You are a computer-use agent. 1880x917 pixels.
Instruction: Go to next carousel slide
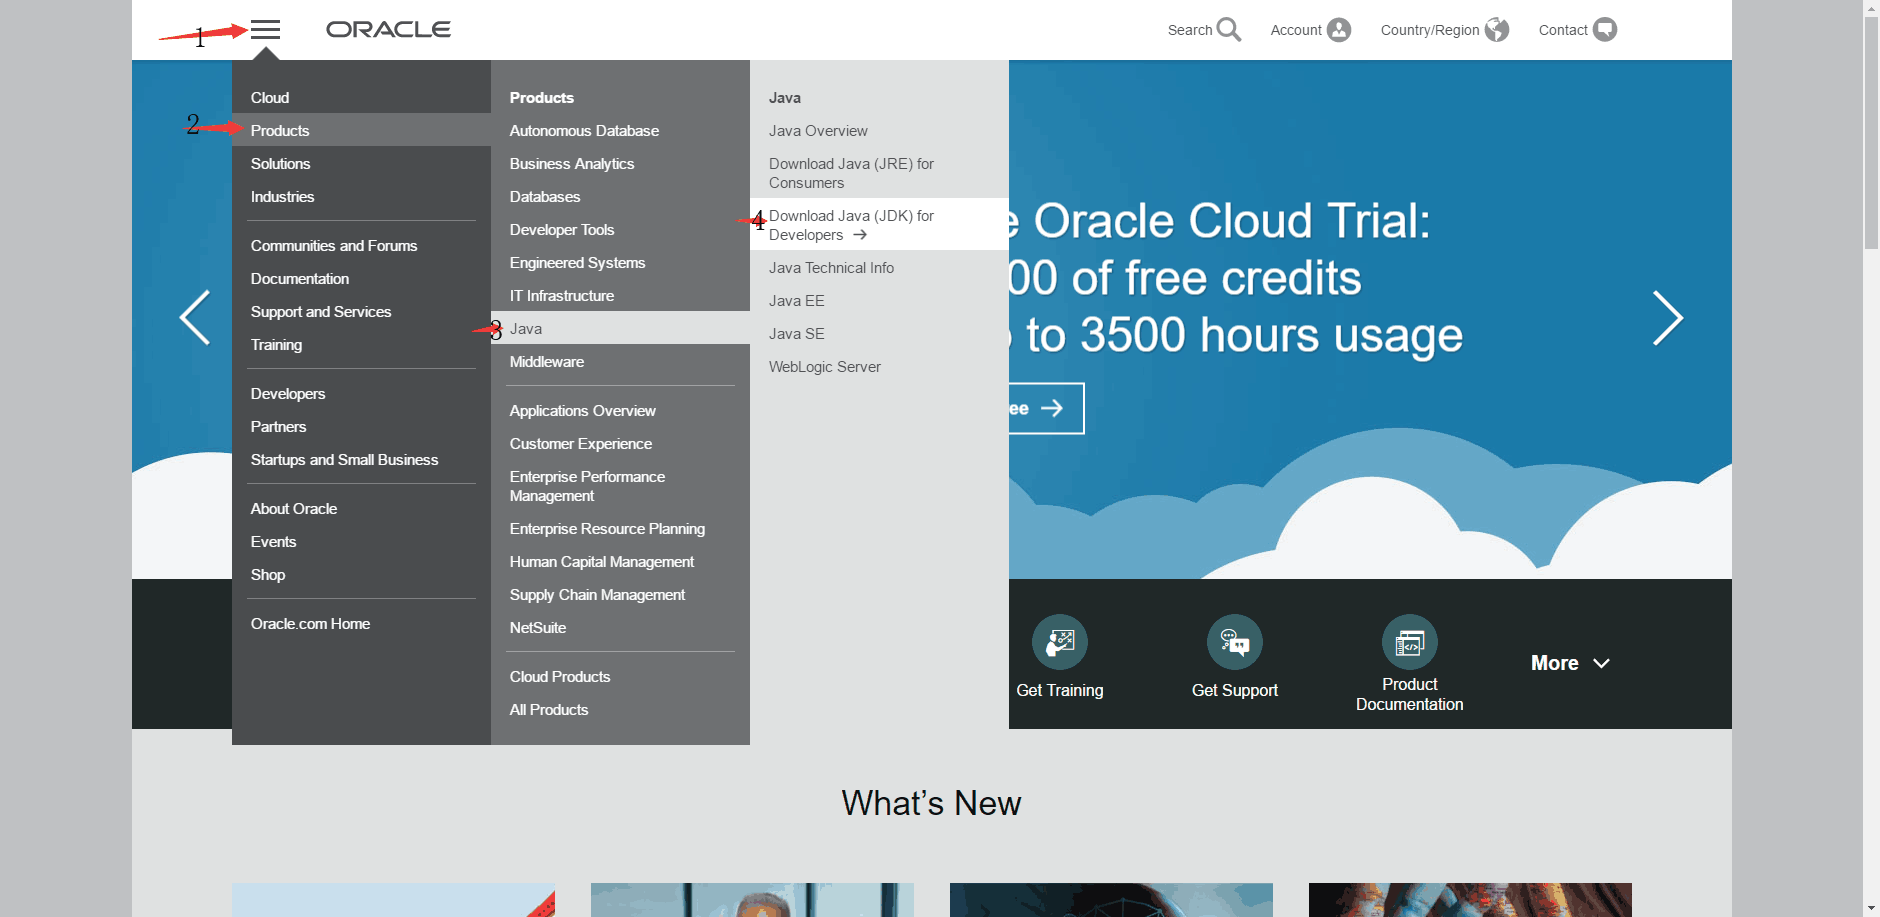tap(1668, 318)
